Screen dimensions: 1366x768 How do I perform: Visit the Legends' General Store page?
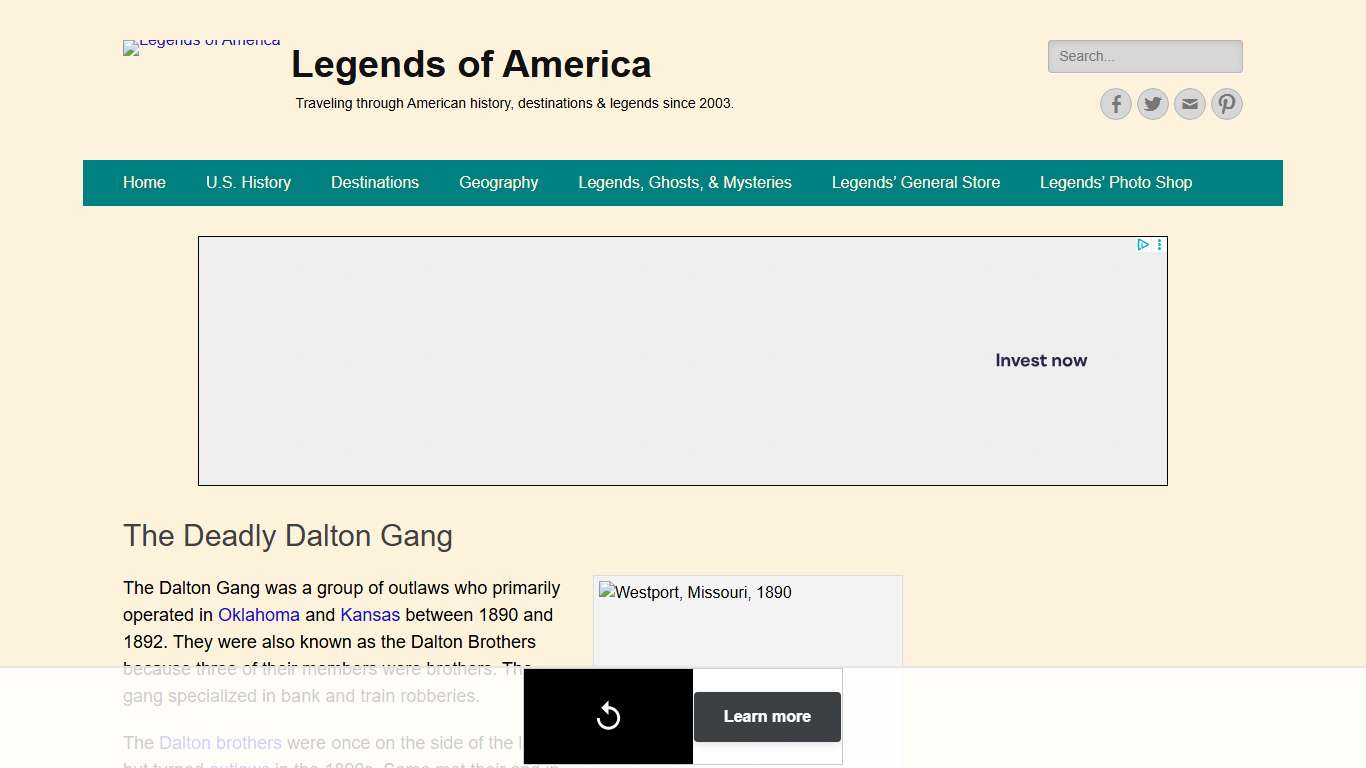[915, 183]
